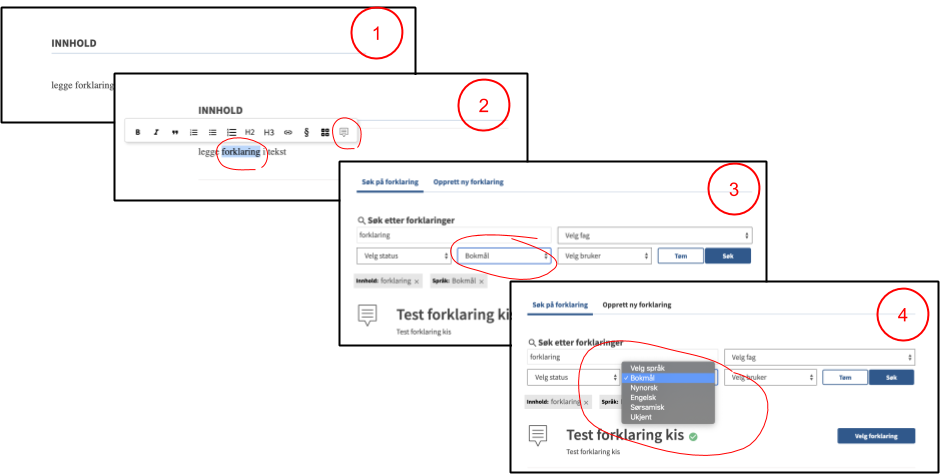Insert a block quote via toolbar
Viewport: 940px width, 476px height.
point(174,132)
